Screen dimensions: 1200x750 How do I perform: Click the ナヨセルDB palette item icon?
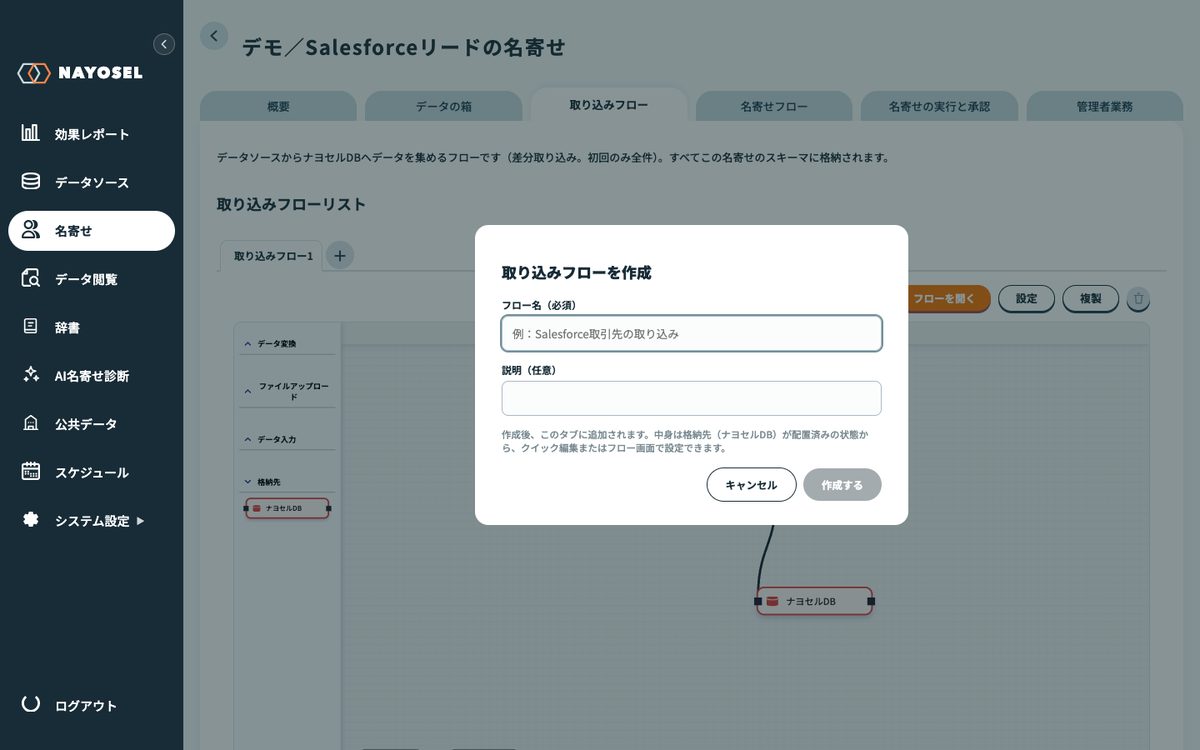(x=257, y=509)
